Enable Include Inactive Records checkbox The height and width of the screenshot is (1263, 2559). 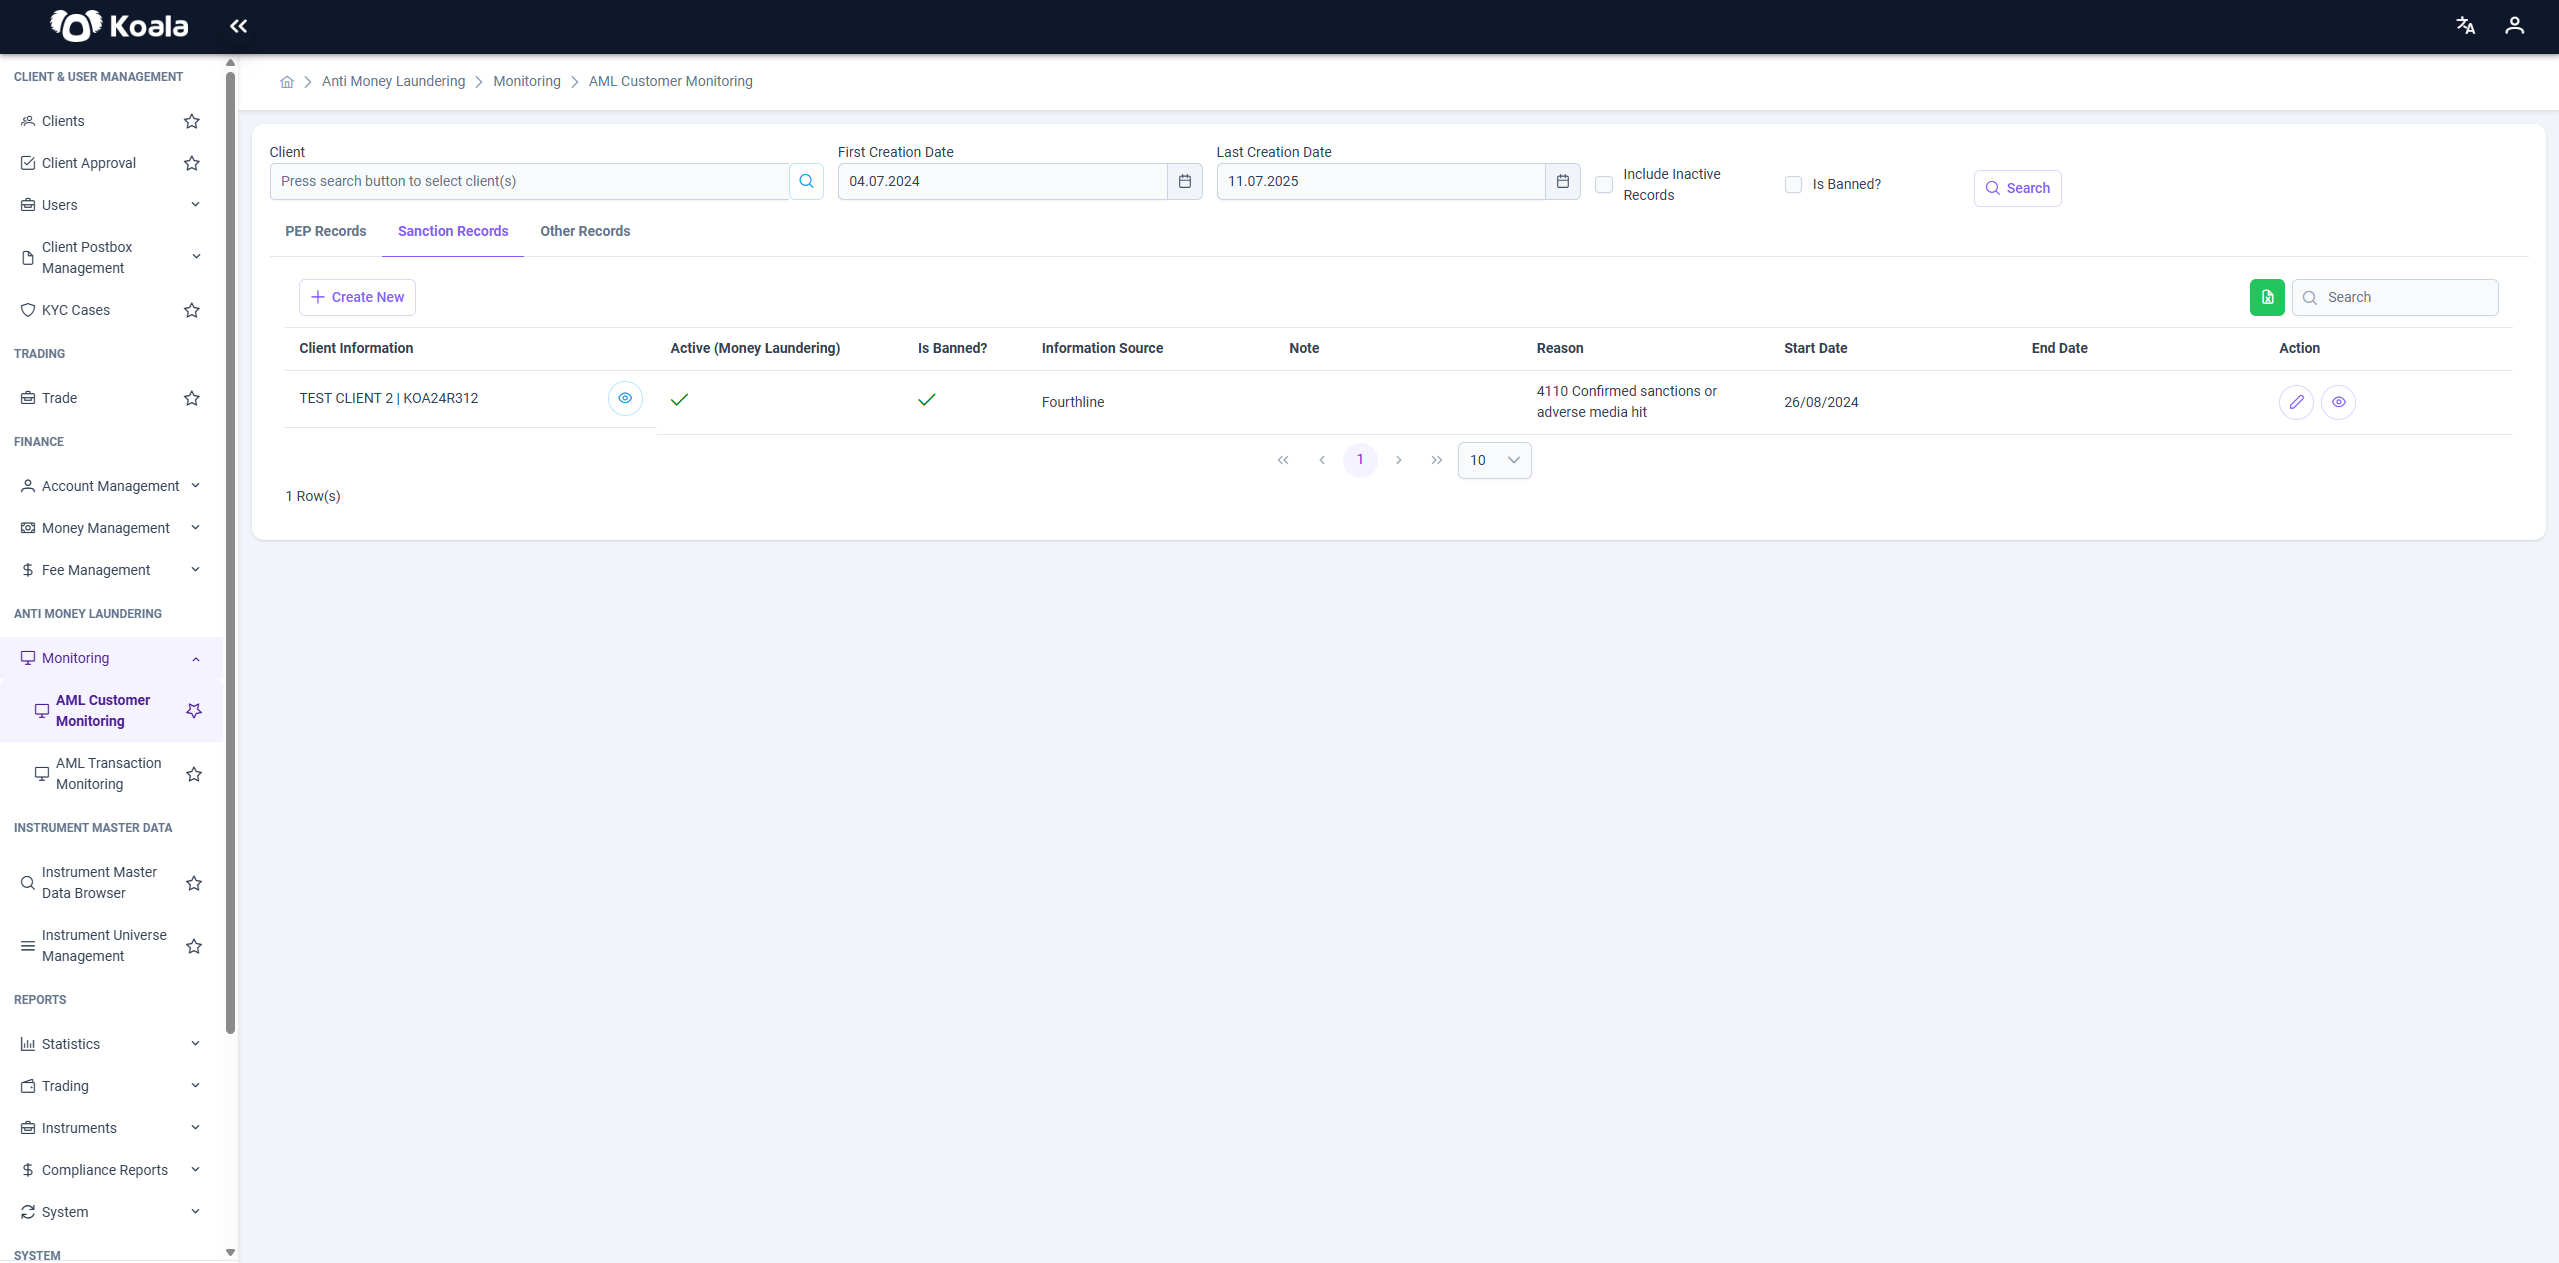(x=1604, y=185)
